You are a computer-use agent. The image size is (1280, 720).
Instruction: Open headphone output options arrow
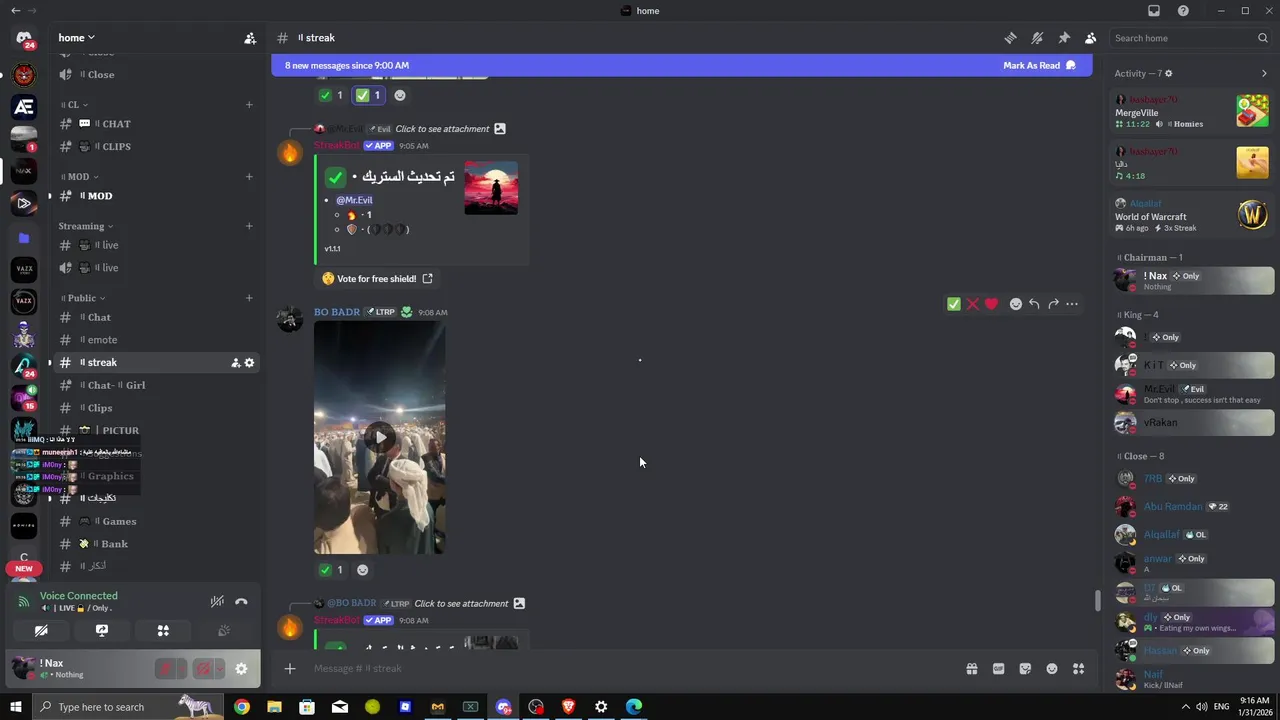pyautogui.click(x=220, y=669)
